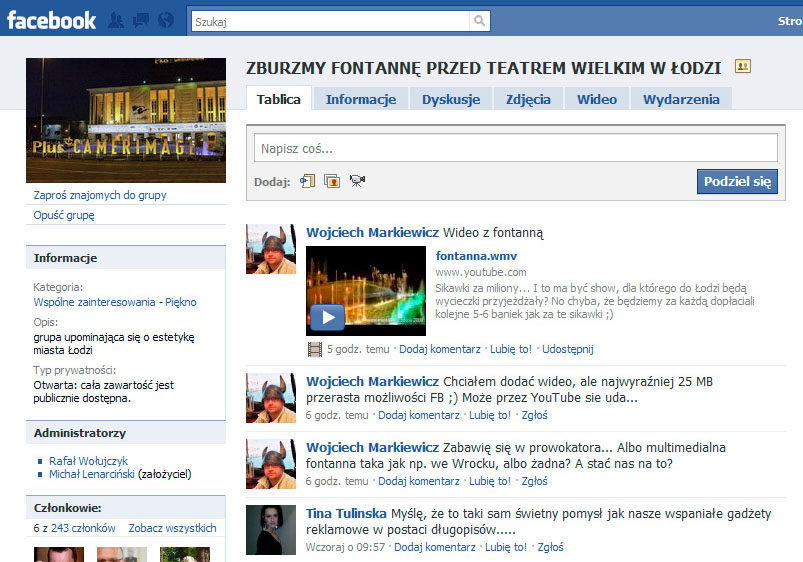Click Wojciech Markiewicz avatar on prowokatora post
803x562 pixels.
(271, 464)
